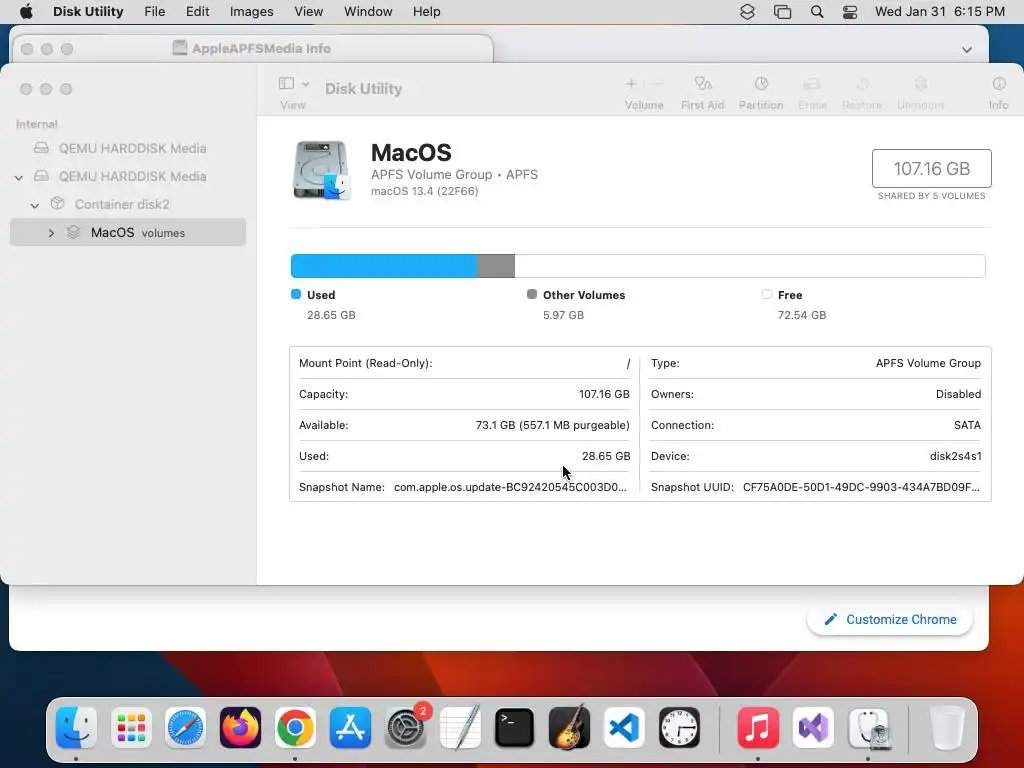Open the Apple menu

point(26,12)
